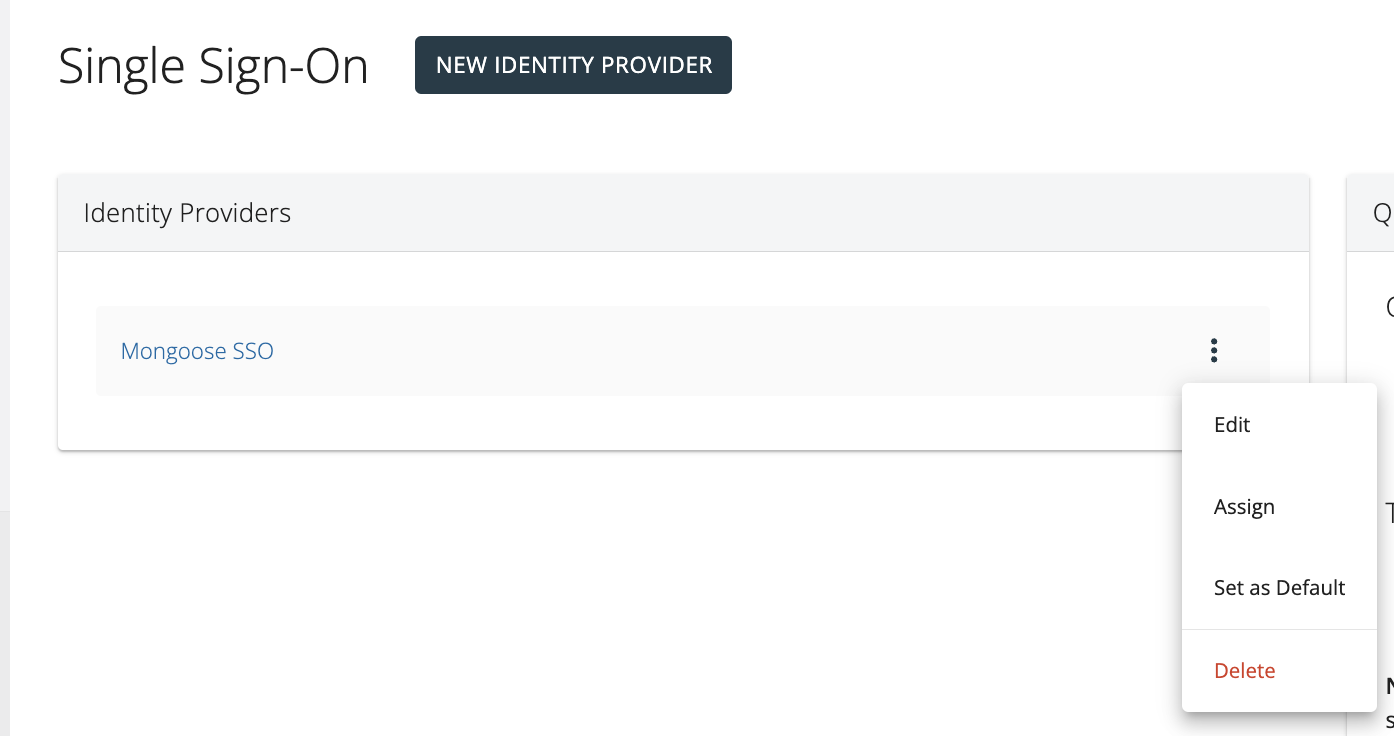1394x736 pixels.
Task: Click the blank page area below Identity Providers panel
Action: click(x=600, y=590)
